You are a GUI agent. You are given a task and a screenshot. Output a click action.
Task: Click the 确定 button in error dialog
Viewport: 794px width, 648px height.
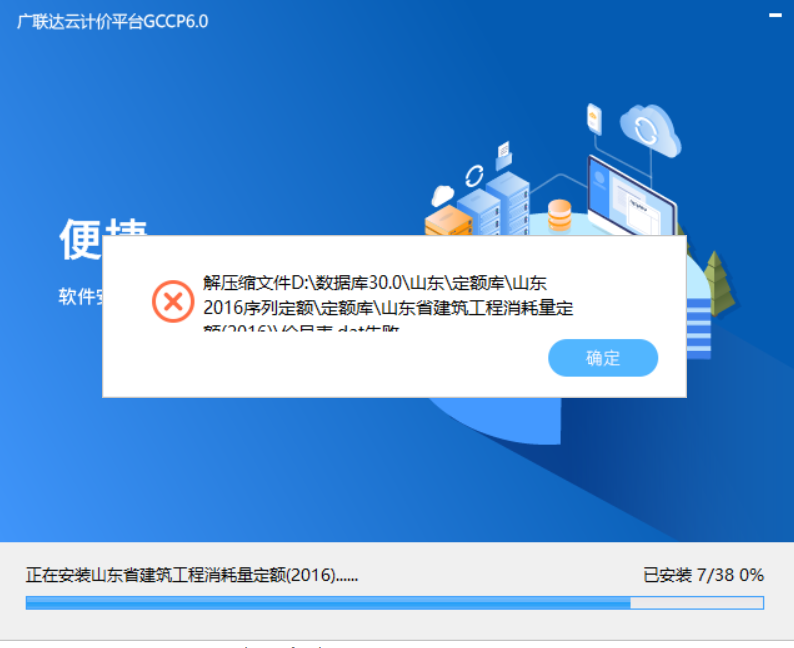(x=603, y=358)
